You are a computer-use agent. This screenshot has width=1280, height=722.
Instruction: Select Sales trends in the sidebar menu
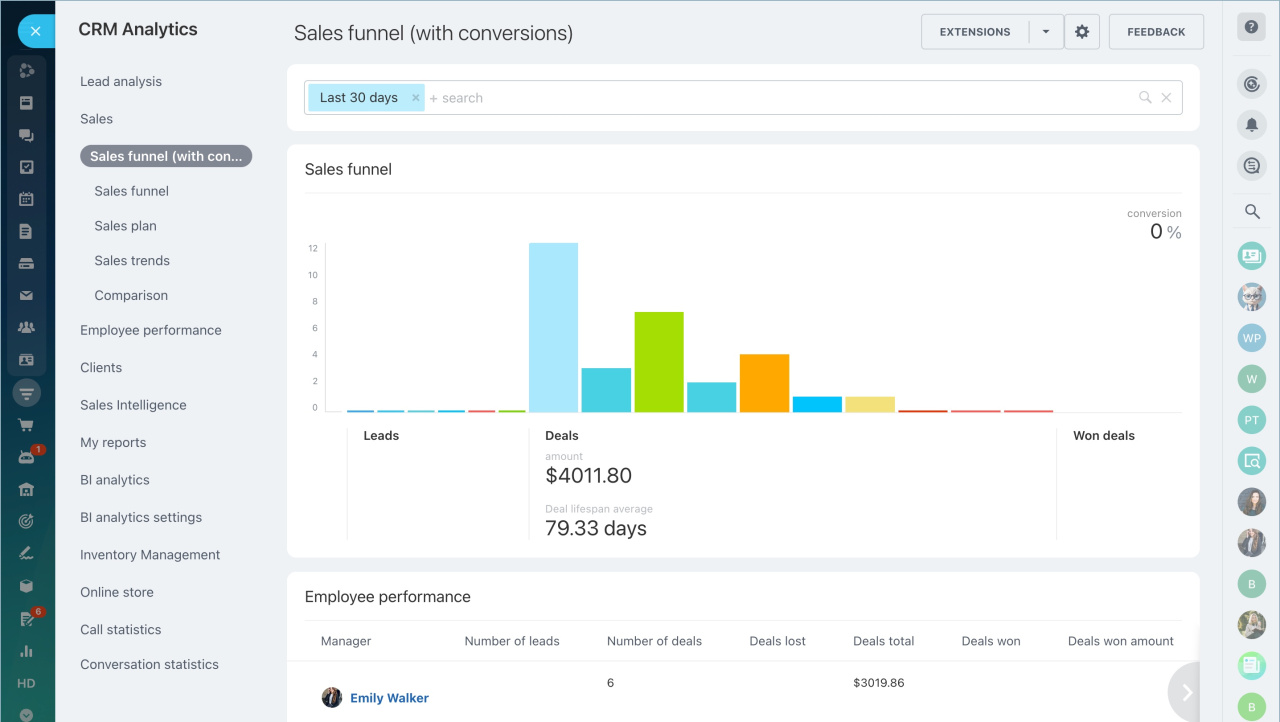132,261
